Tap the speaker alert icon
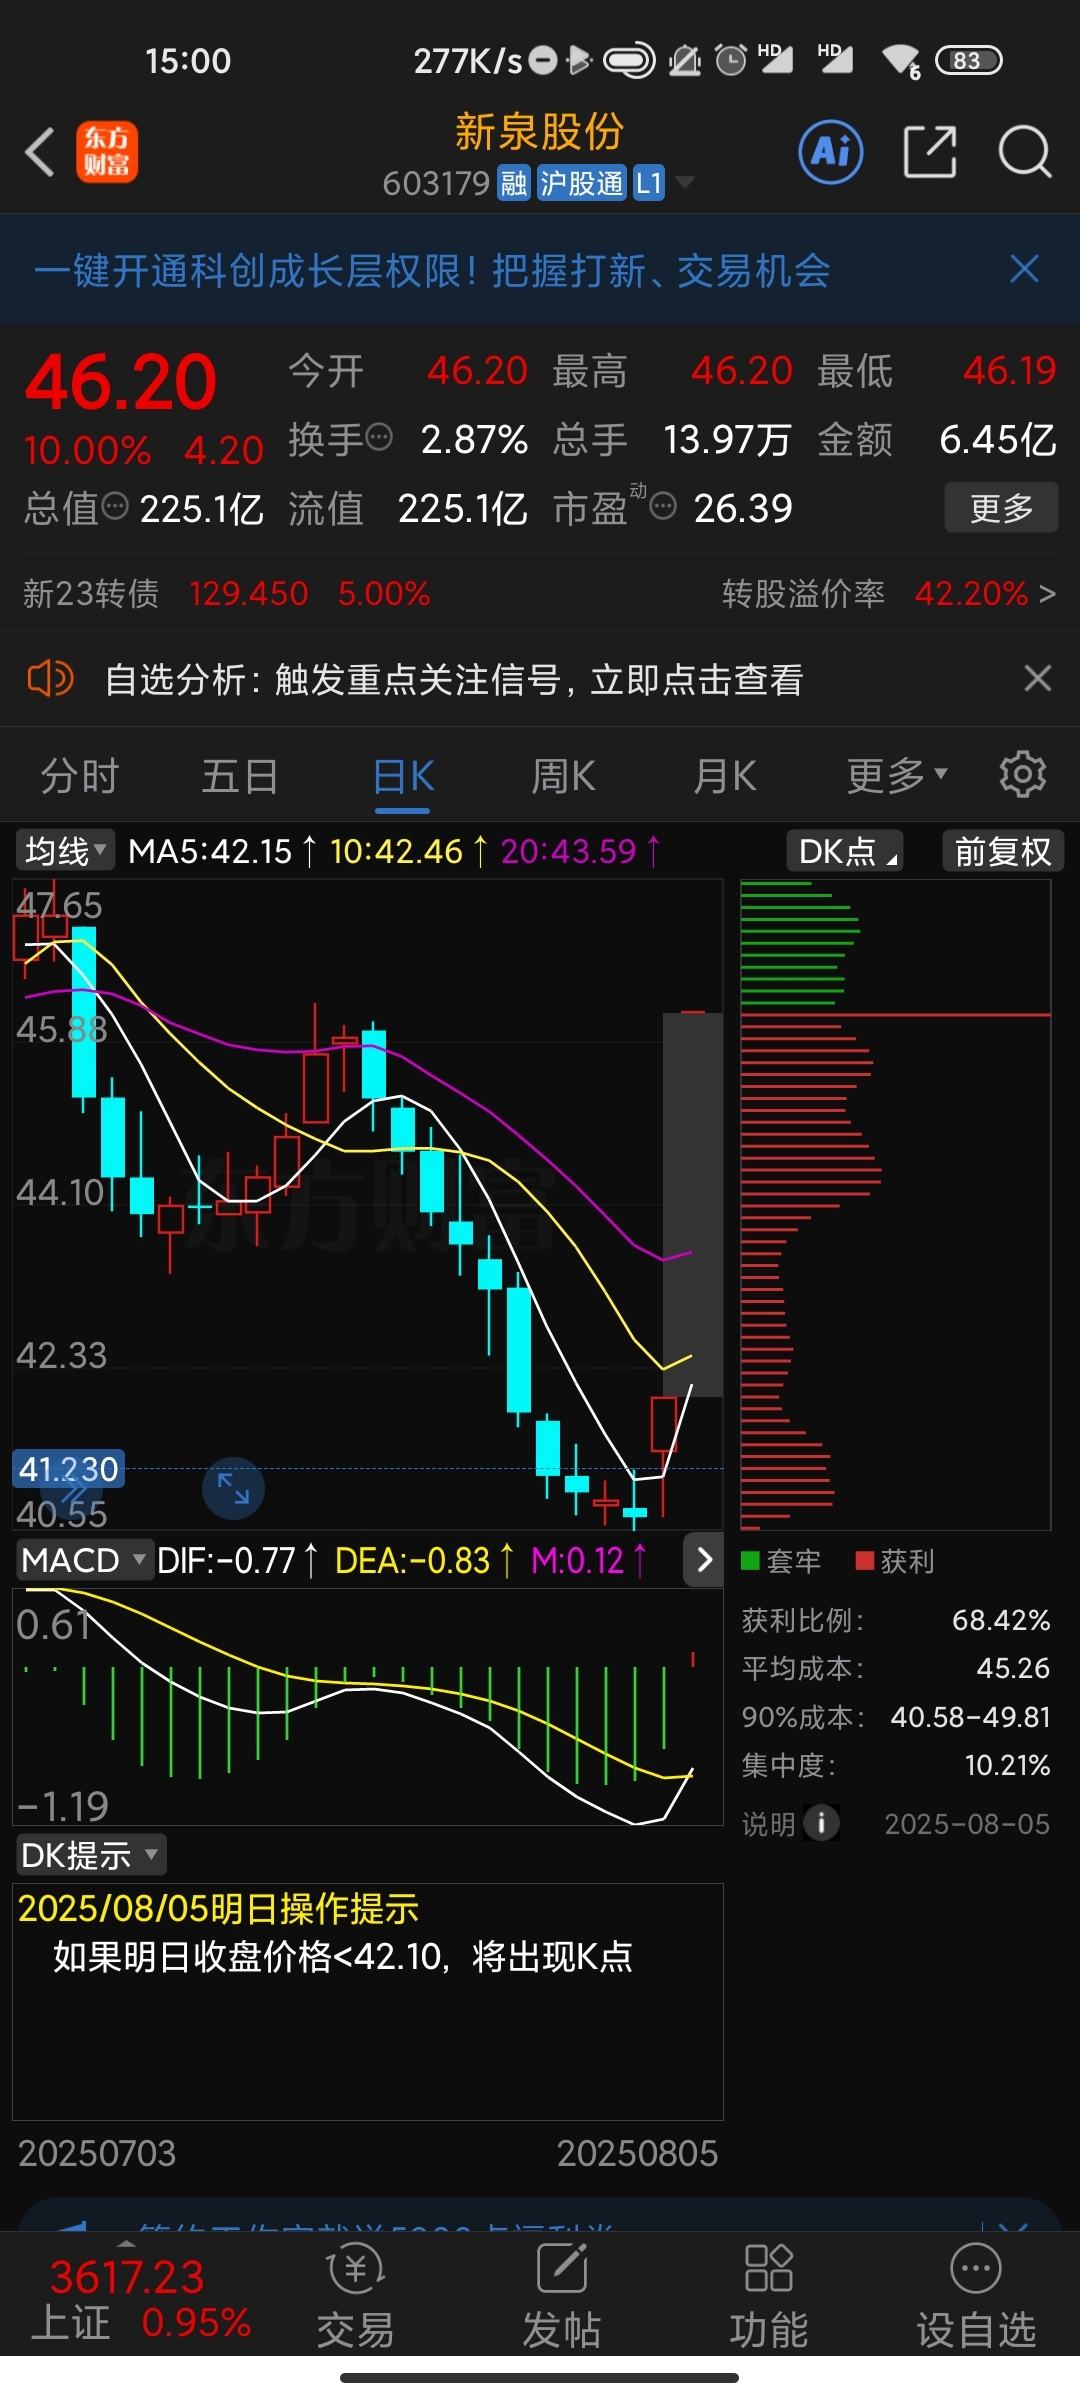The height and width of the screenshot is (2400, 1080). click(x=50, y=679)
